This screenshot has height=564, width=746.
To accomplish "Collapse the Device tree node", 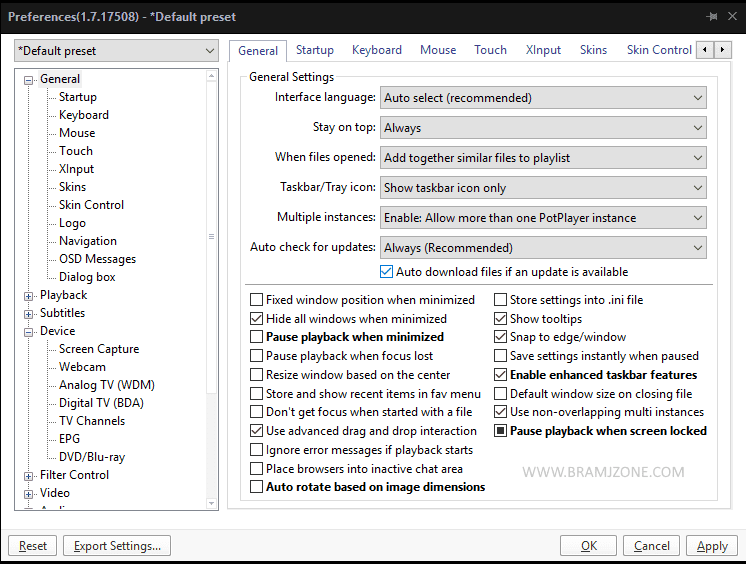I will point(29,332).
